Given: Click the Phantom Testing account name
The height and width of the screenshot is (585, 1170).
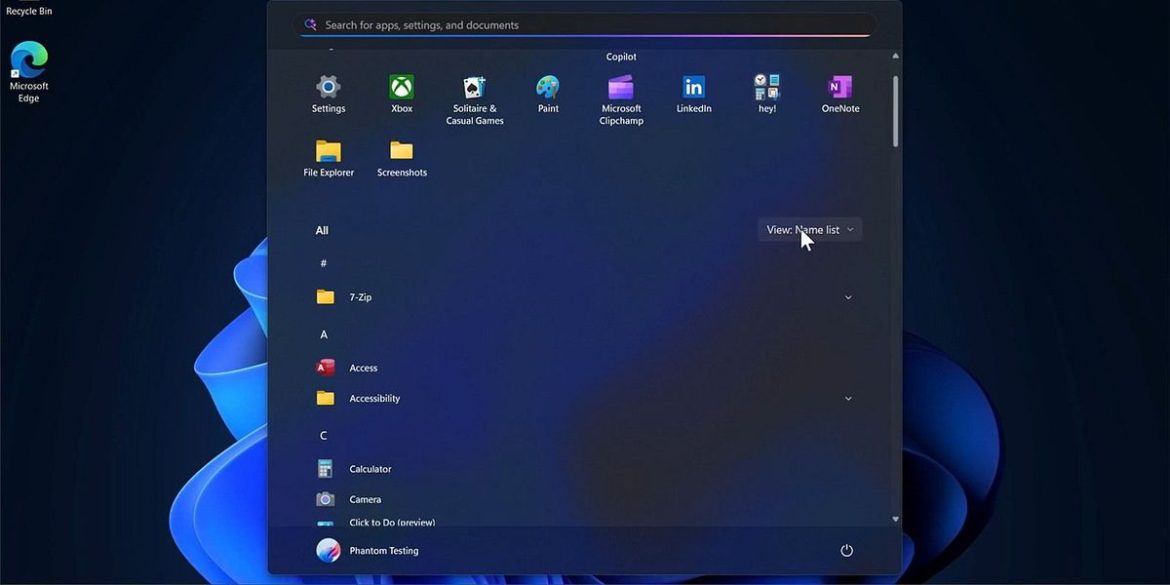Looking at the screenshot, I should pyautogui.click(x=384, y=551).
